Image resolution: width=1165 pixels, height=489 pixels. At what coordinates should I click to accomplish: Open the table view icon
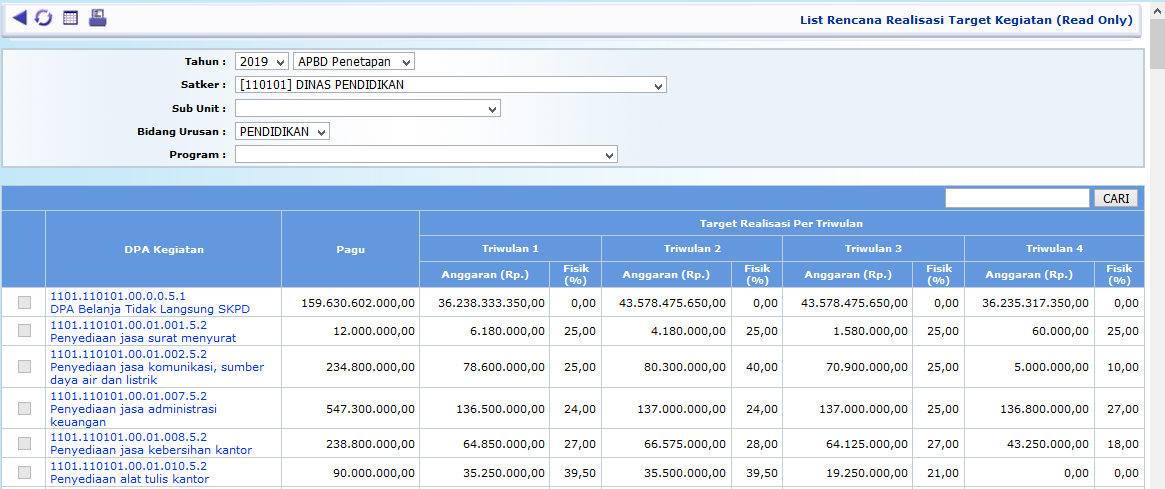(x=70, y=18)
